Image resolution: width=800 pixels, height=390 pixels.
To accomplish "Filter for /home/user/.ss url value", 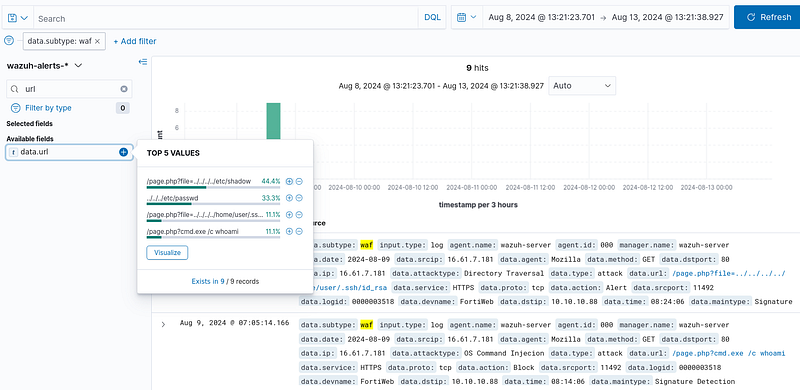I will [x=289, y=214].
